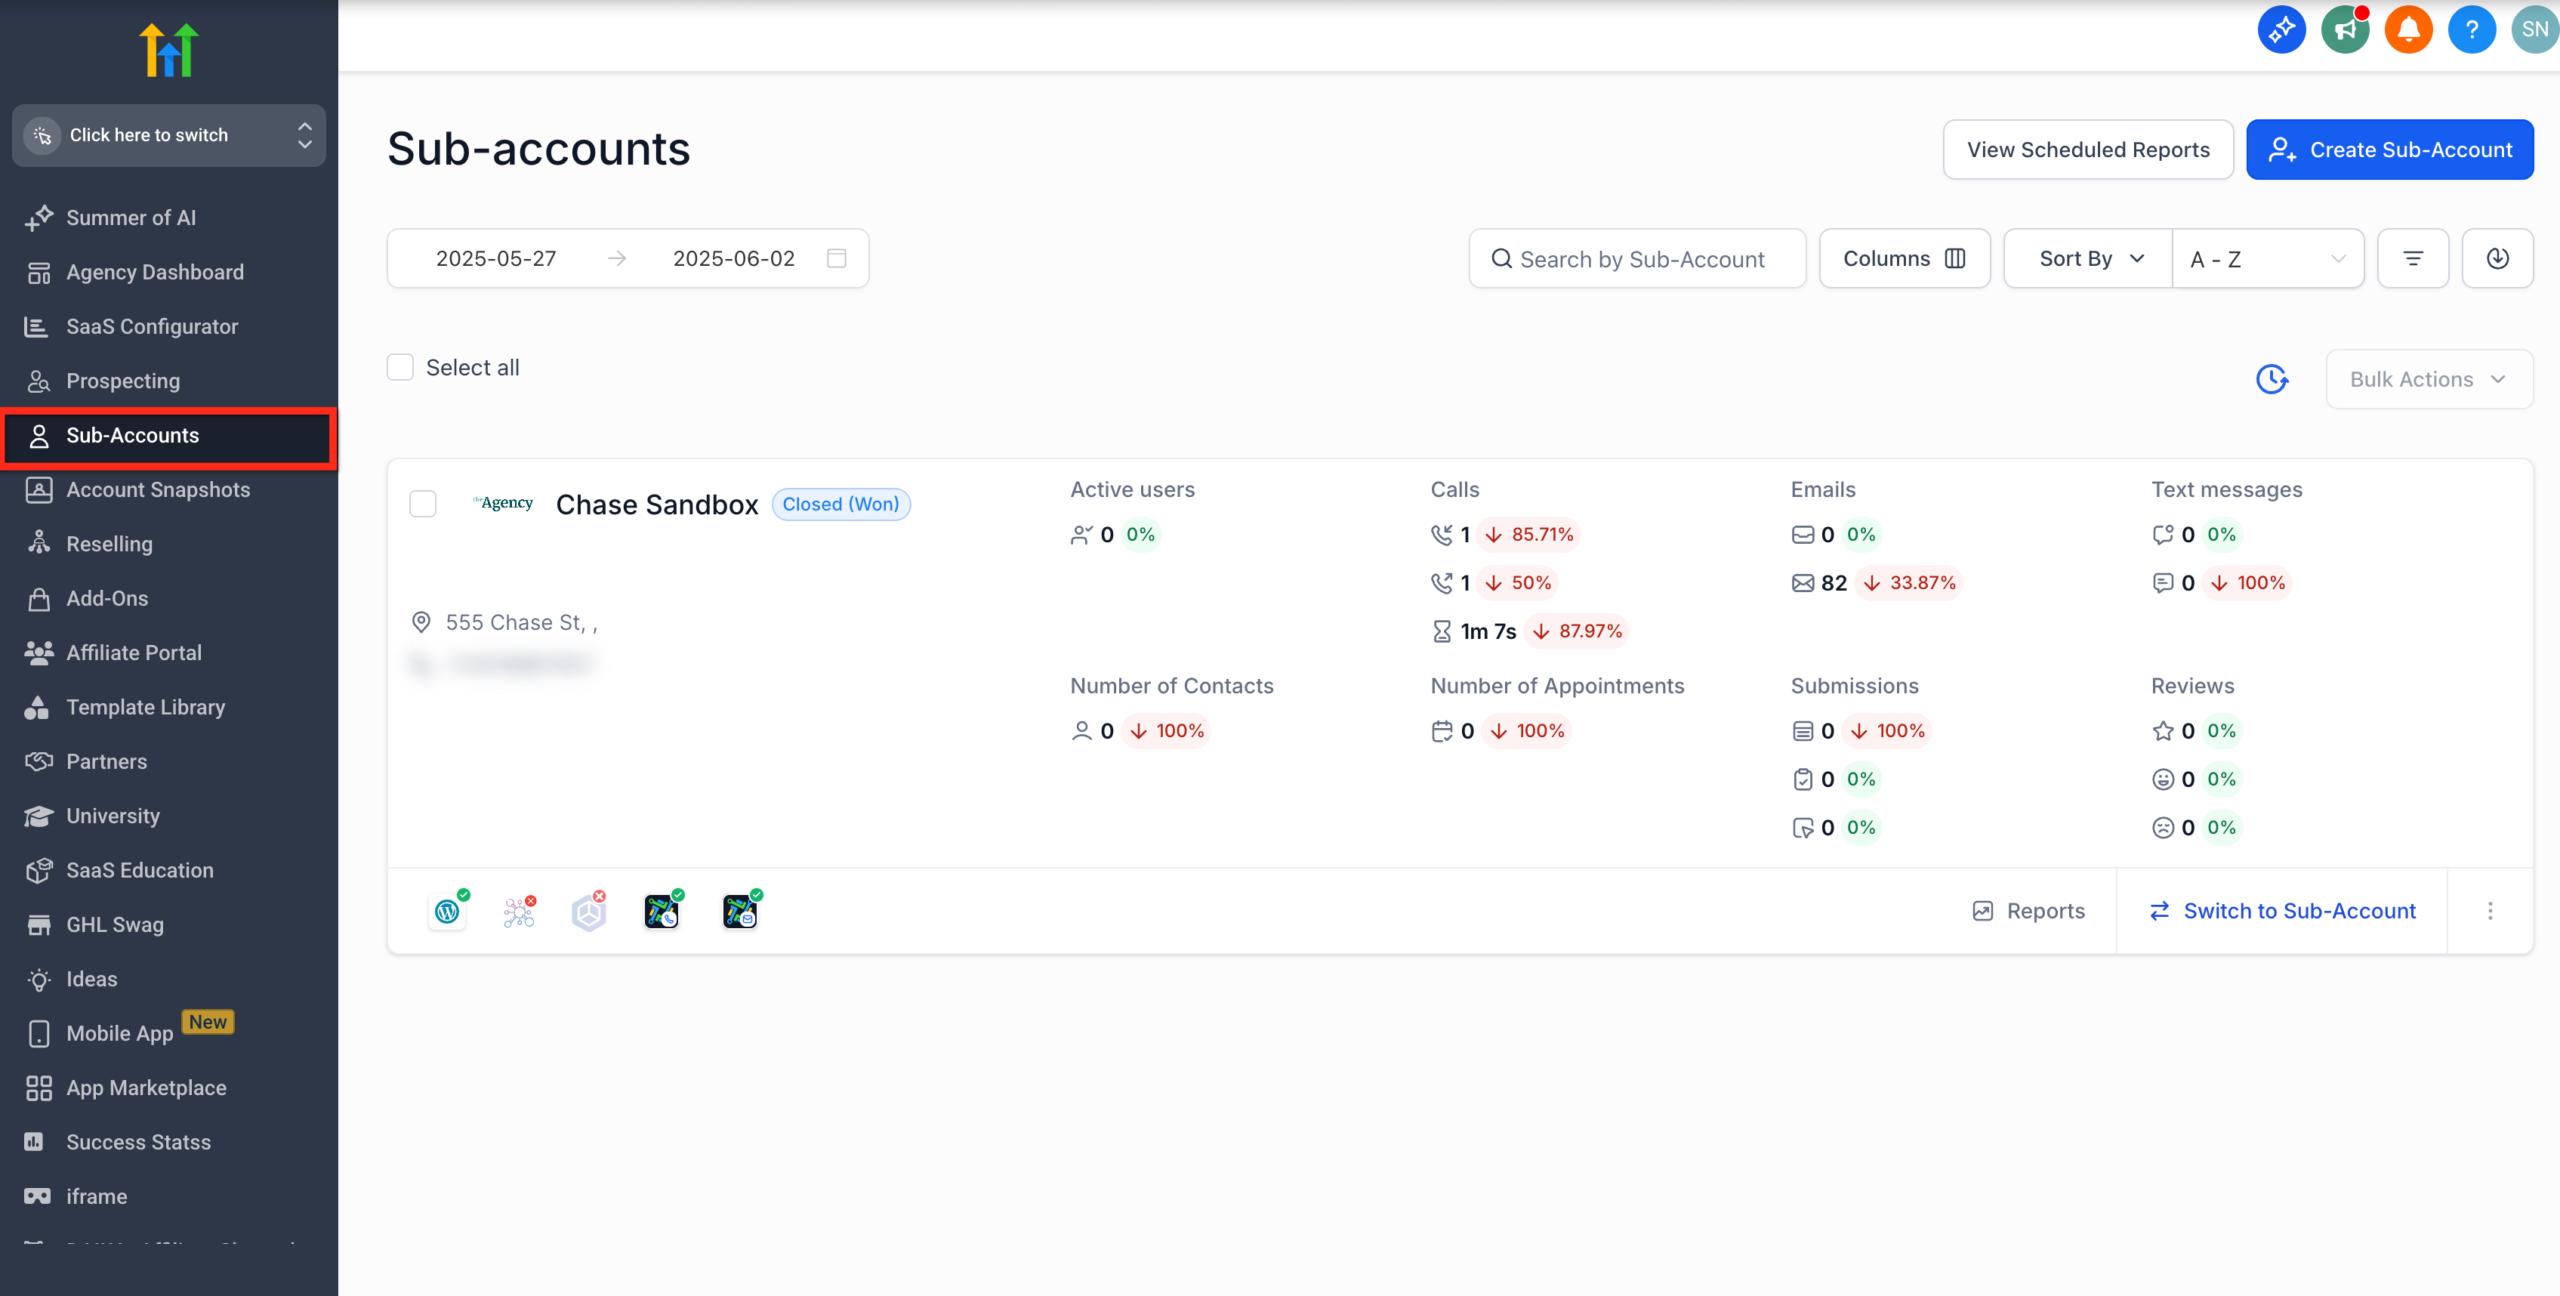This screenshot has width=2560, height=1296.
Task: Click the WordPress integration icon
Action: coord(447,911)
